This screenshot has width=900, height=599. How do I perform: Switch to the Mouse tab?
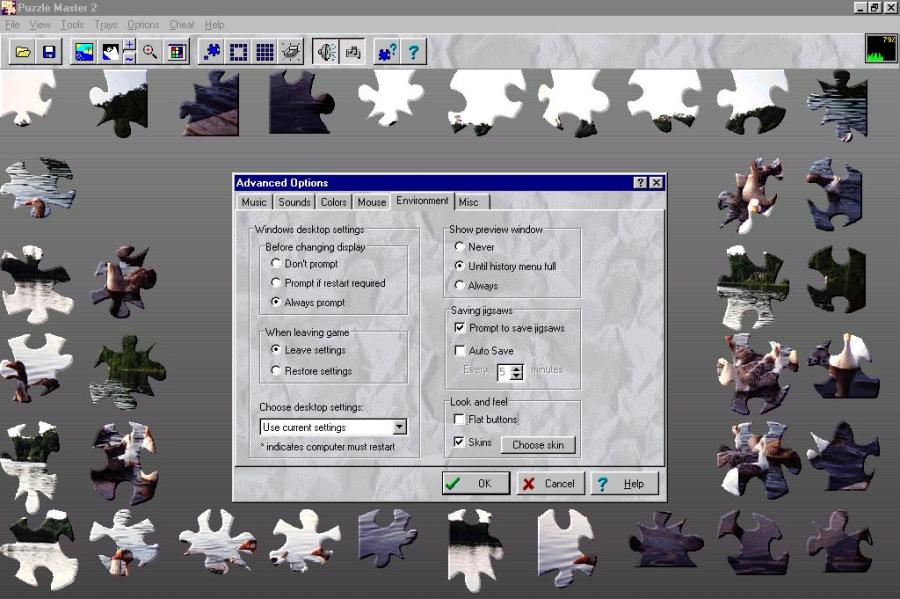pyautogui.click(x=371, y=202)
